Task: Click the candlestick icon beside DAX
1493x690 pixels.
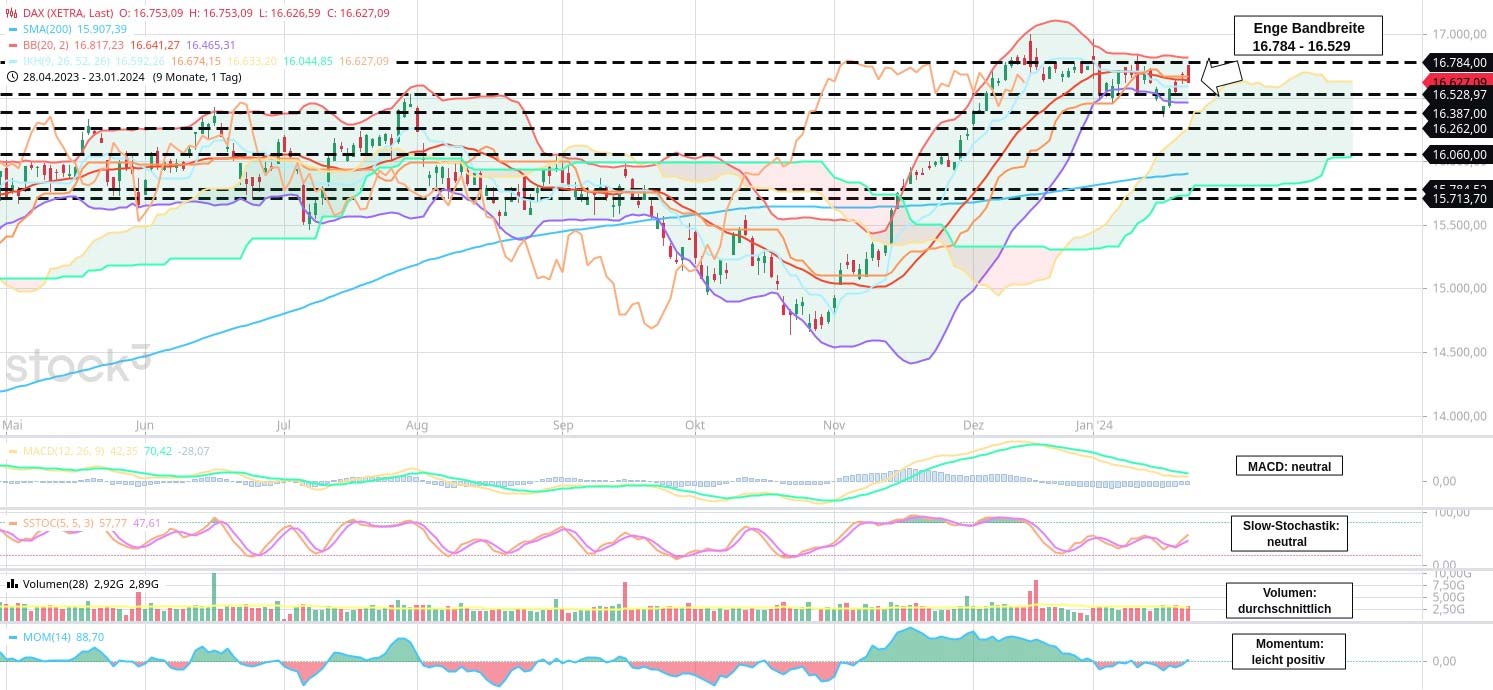Action: [x=12, y=13]
